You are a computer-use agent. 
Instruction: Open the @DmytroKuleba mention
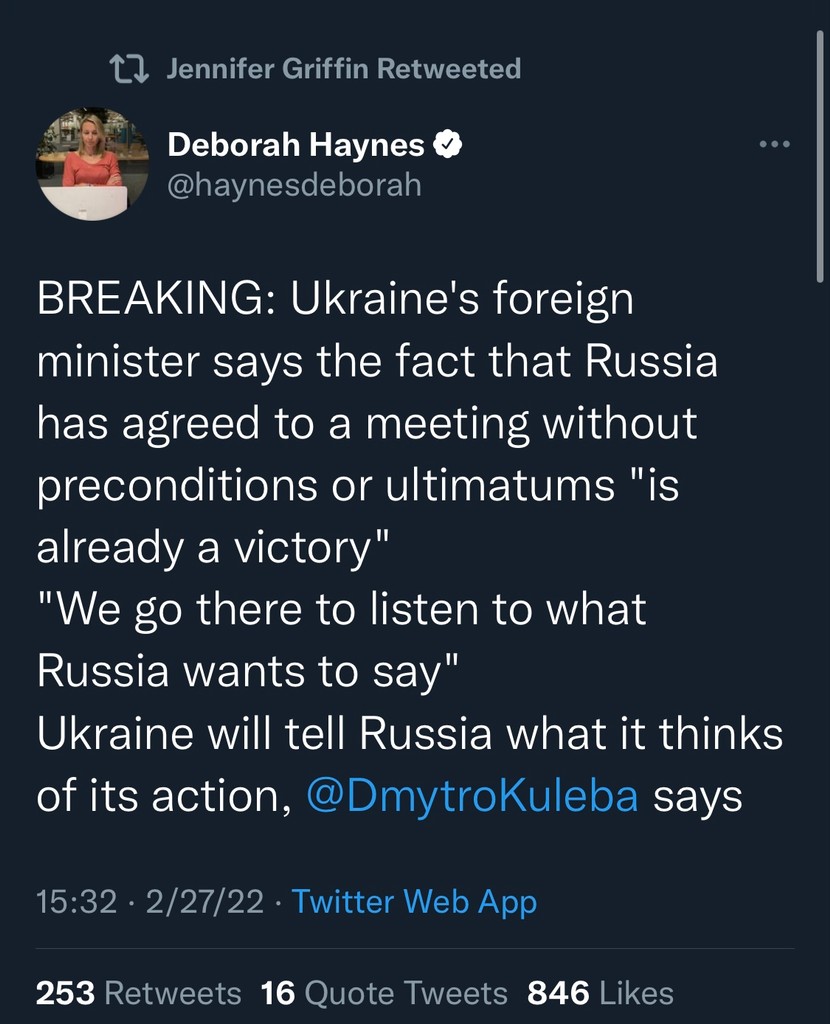coord(472,796)
